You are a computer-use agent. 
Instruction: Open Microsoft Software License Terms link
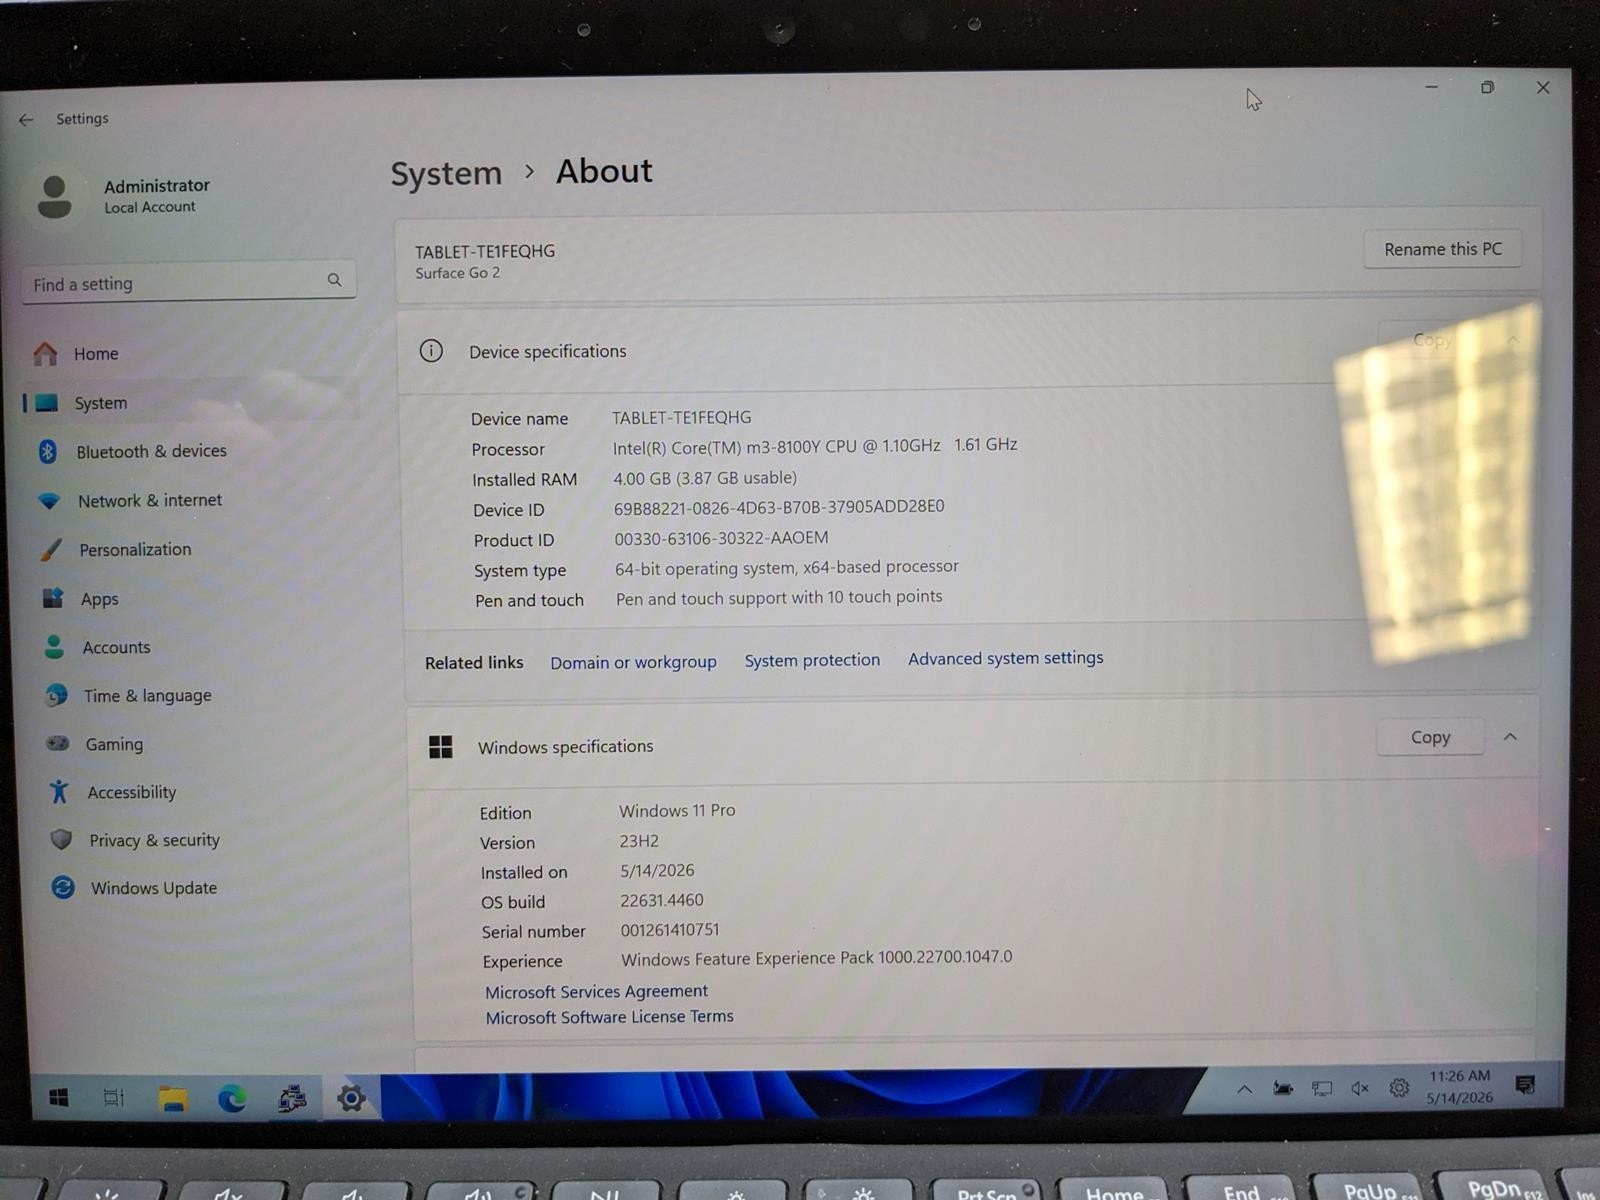pyautogui.click(x=609, y=1017)
